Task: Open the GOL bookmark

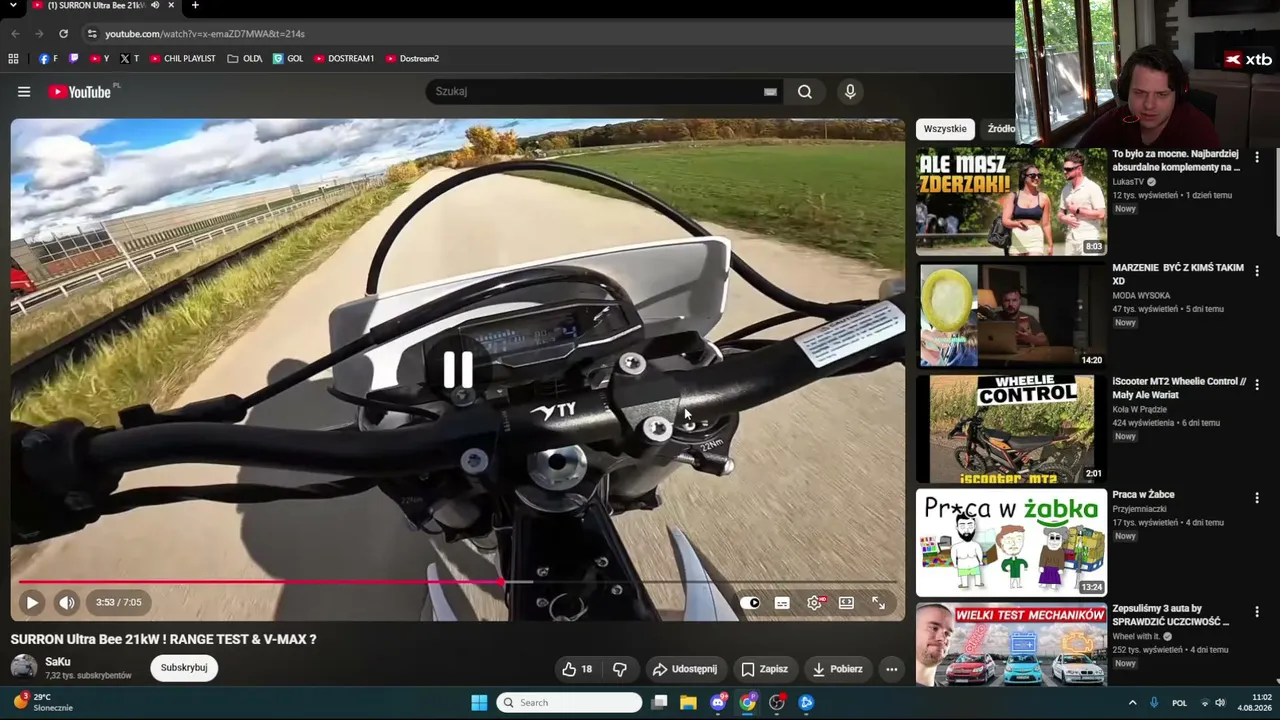Action: tap(288, 59)
